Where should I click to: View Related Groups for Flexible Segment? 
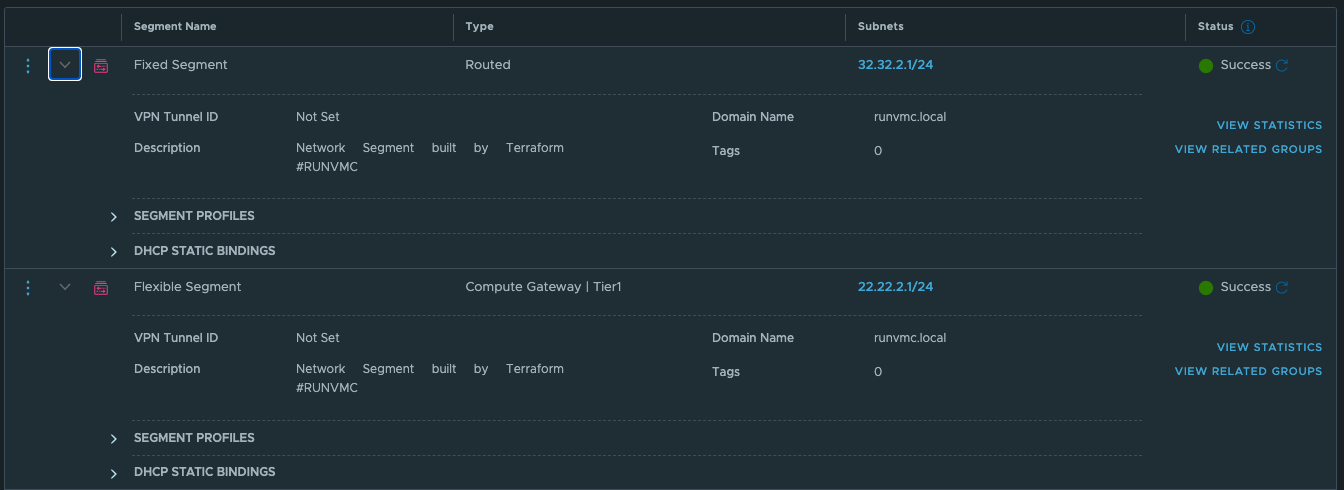tap(1248, 371)
